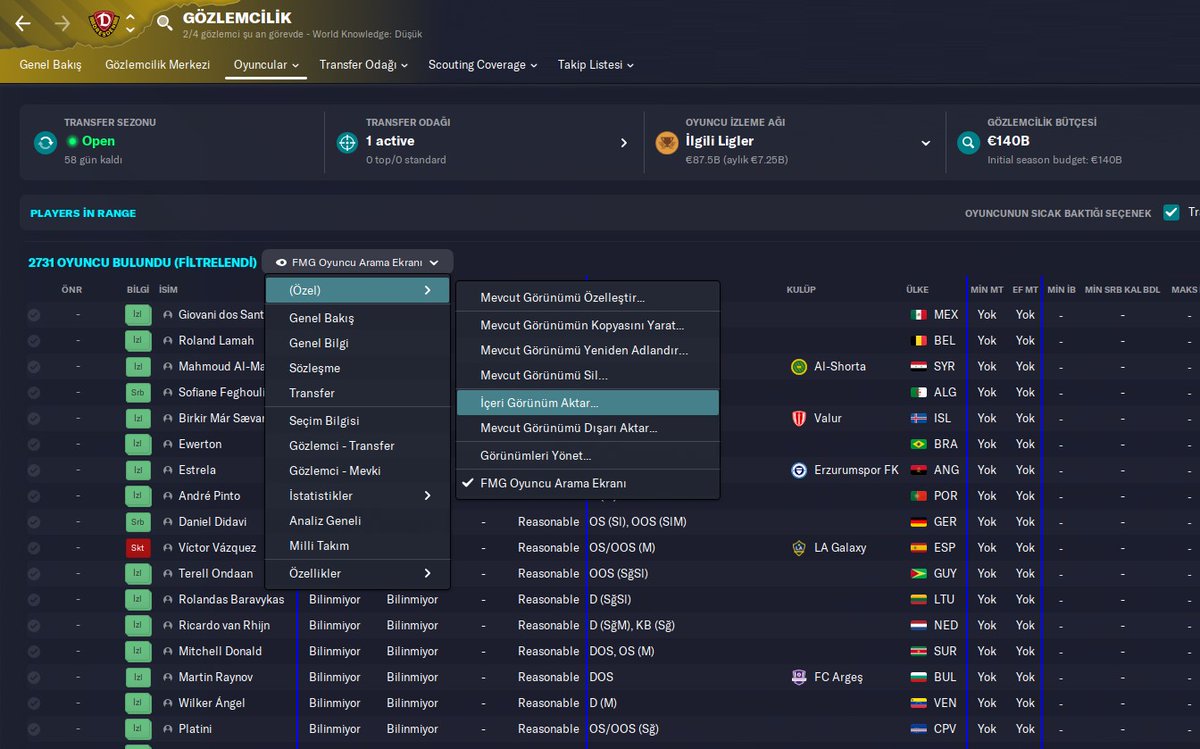
Task: Click the Srb badge for Sofiane Feghouli
Action: click(138, 392)
